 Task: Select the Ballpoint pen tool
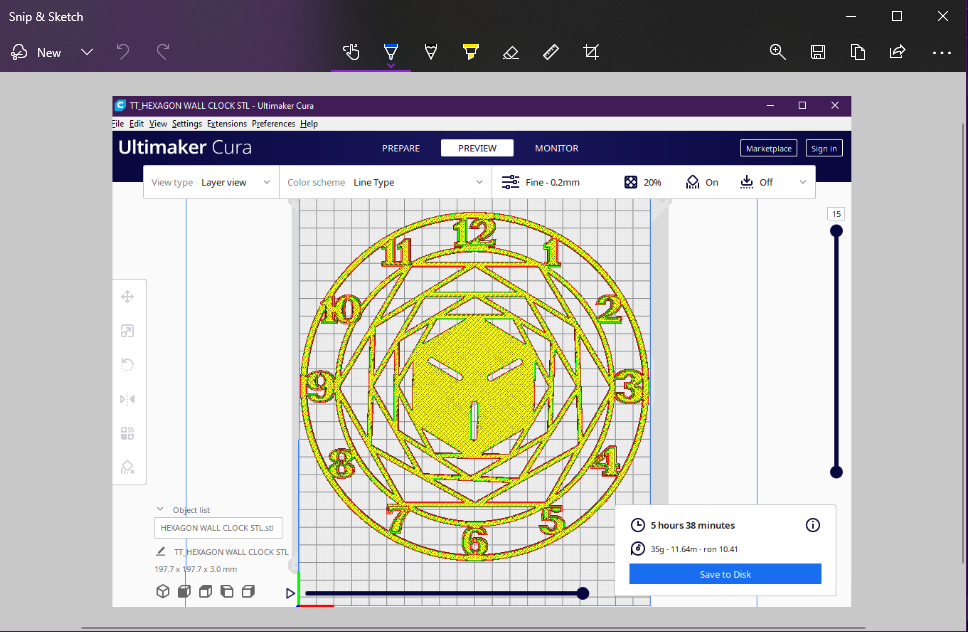[391, 52]
